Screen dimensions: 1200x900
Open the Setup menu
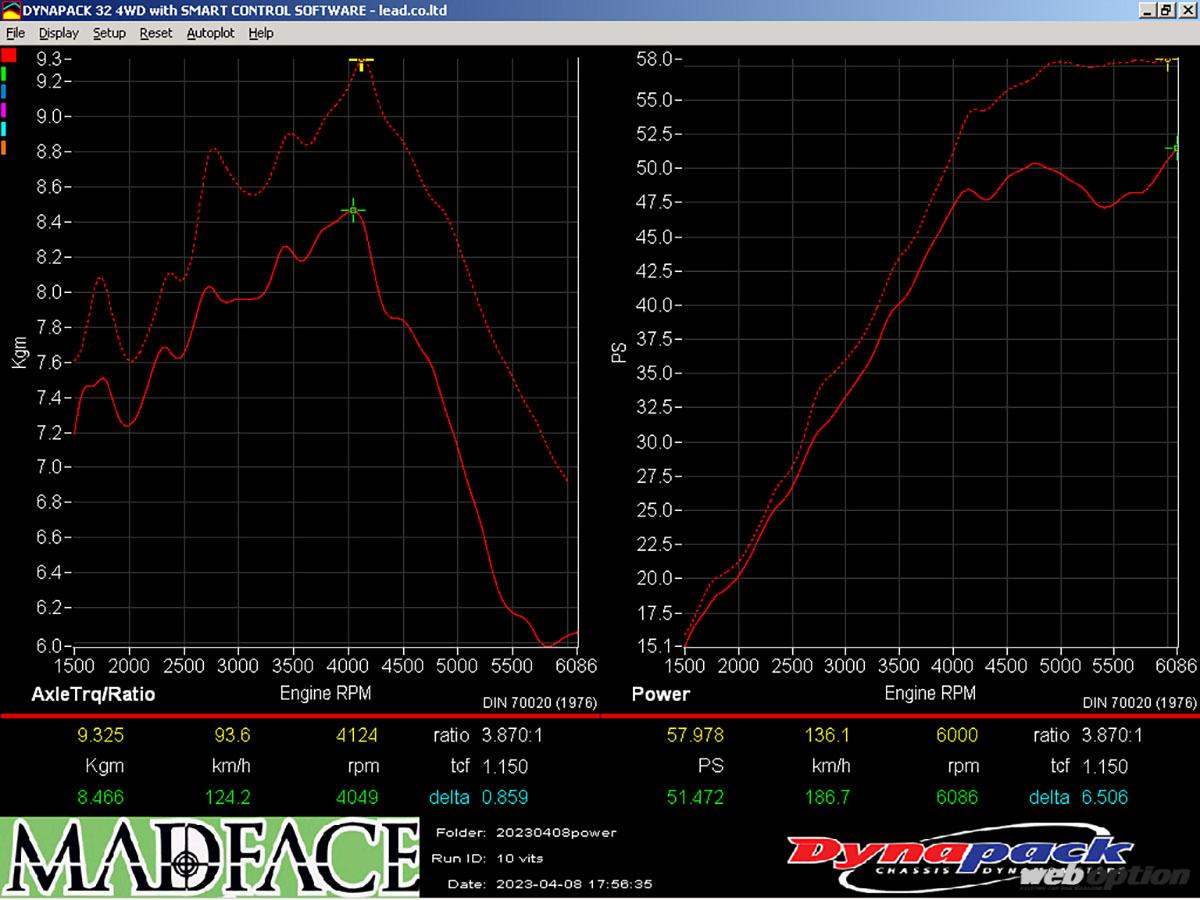pos(109,33)
